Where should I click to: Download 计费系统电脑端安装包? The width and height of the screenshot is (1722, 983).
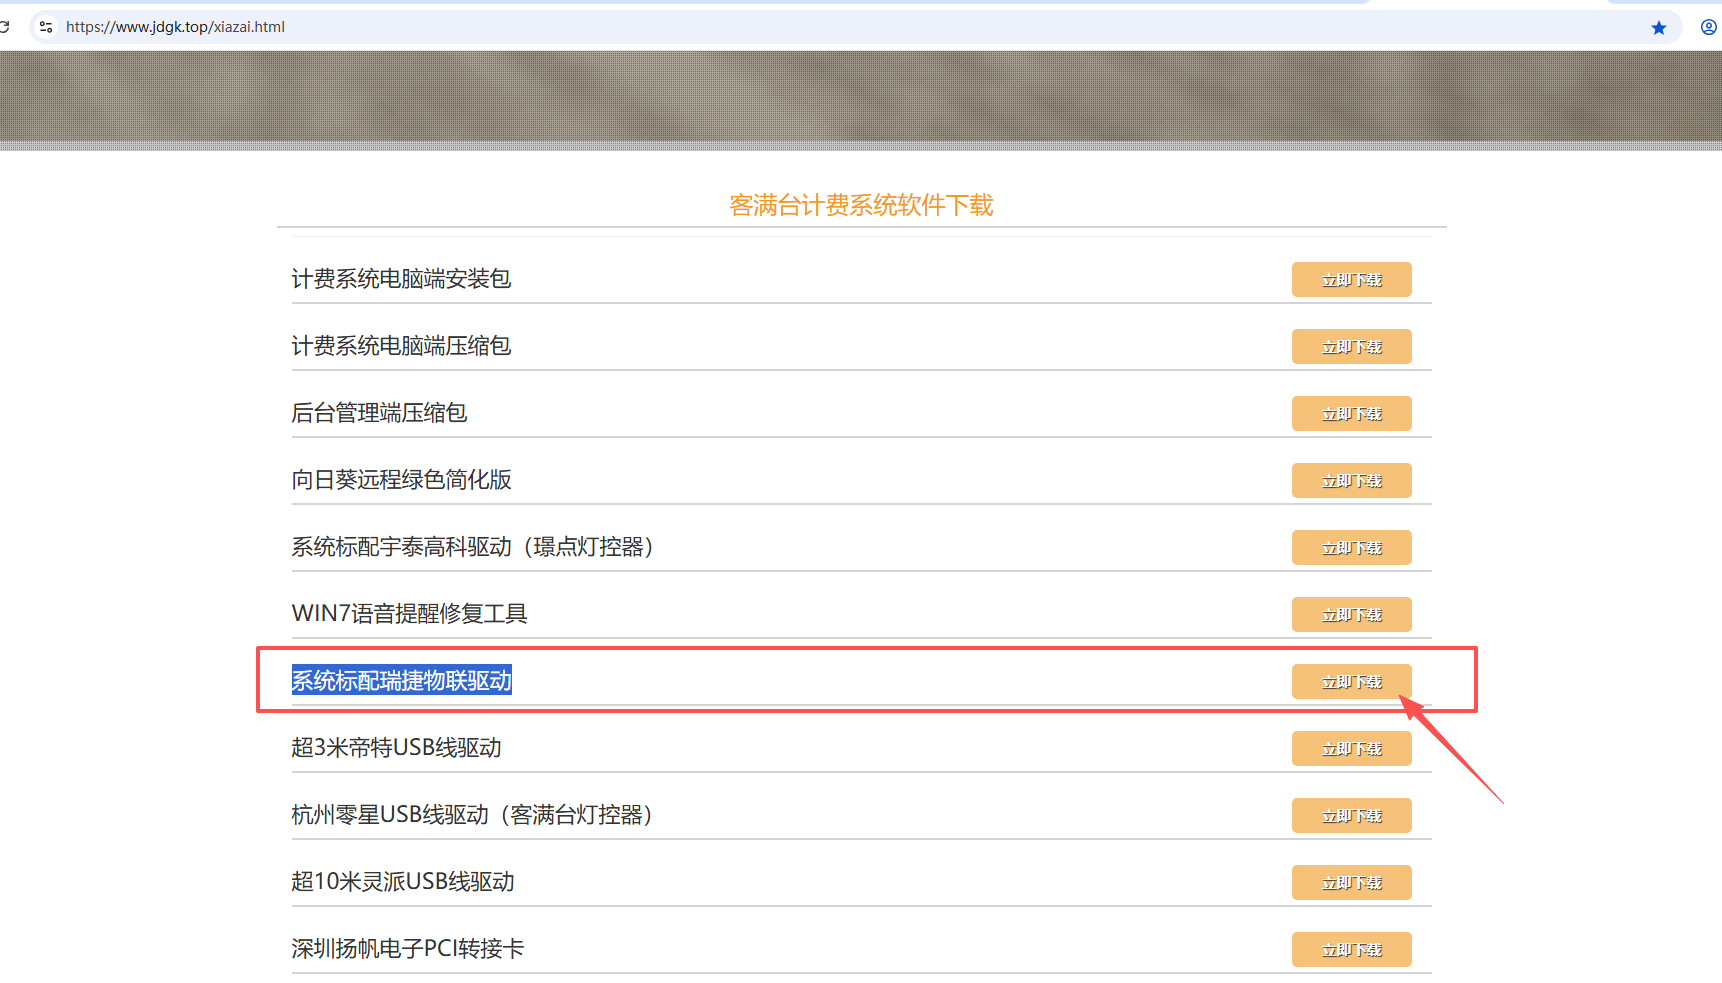click(1351, 280)
